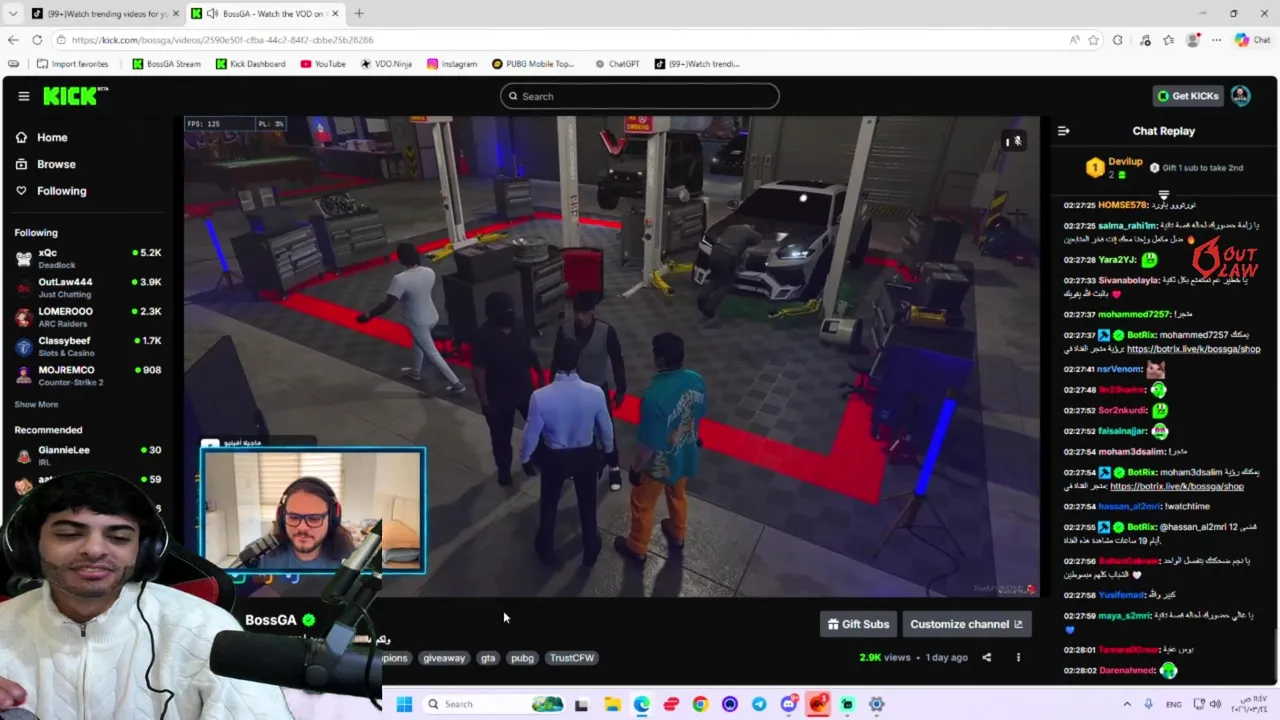Click the address bar URL

pos(222,40)
